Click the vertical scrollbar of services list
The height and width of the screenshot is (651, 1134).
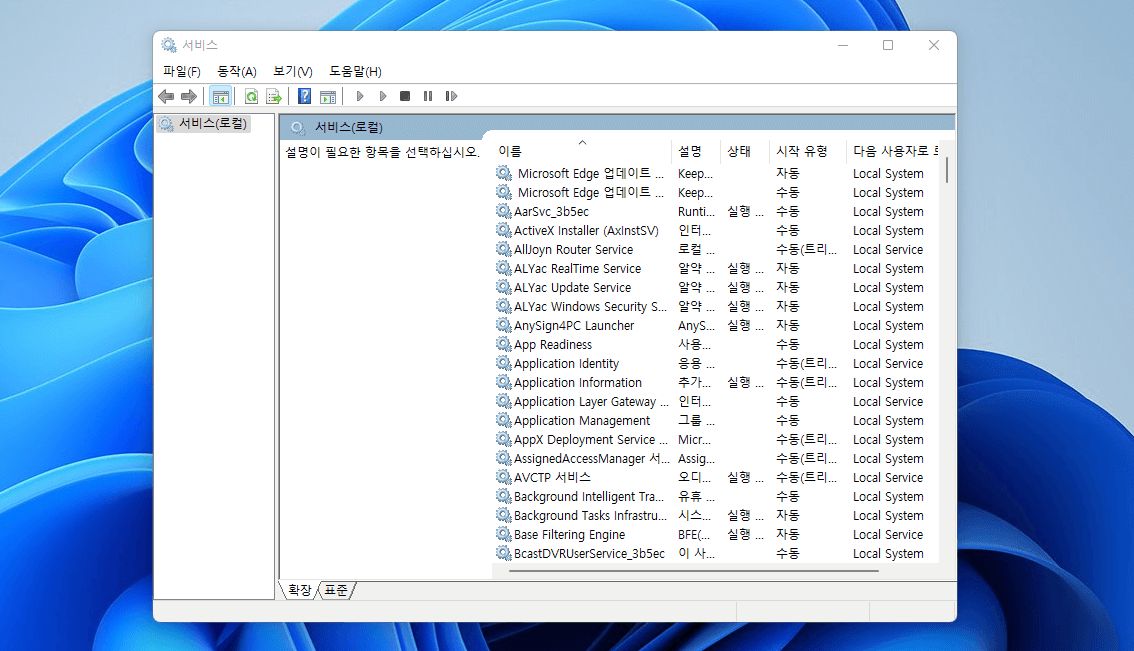947,171
